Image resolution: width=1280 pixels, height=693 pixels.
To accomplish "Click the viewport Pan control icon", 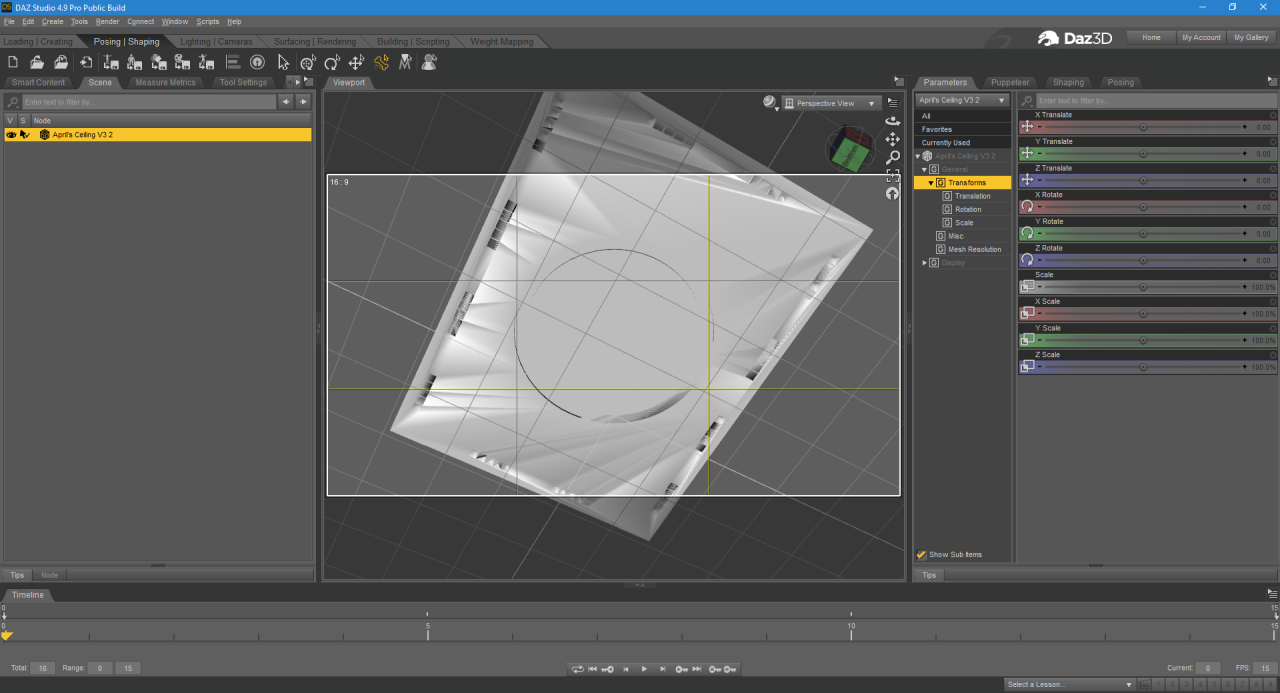I will pos(892,139).
